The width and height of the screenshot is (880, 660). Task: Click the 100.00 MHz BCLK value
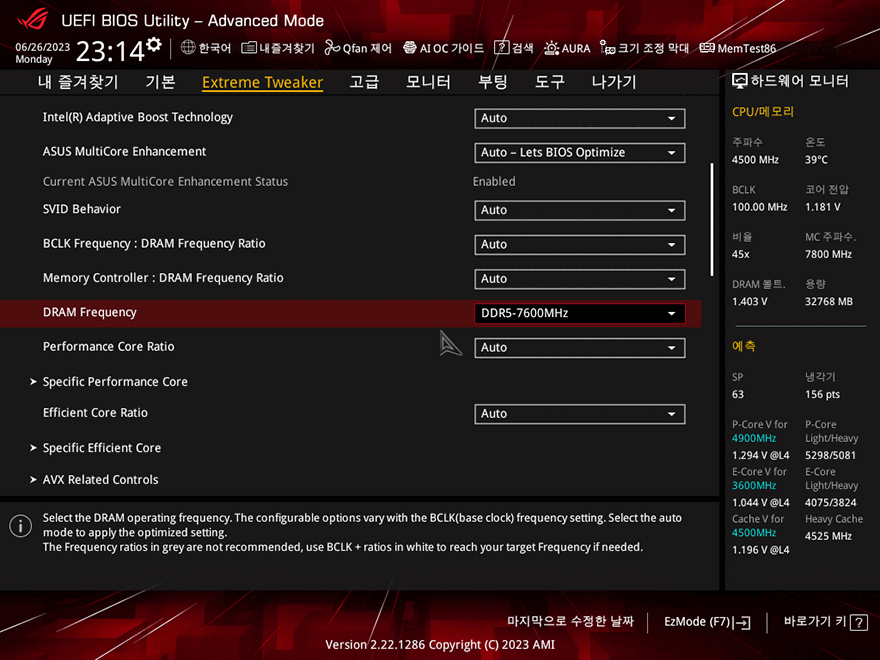pyautogui.click(x=759, y=207)
